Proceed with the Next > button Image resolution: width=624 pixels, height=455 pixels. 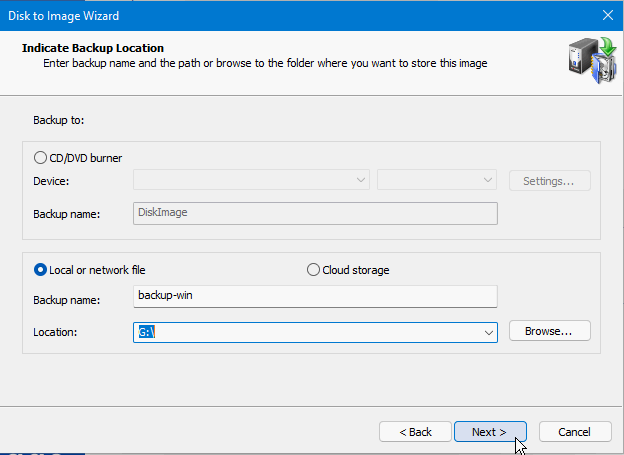[490, 432]
